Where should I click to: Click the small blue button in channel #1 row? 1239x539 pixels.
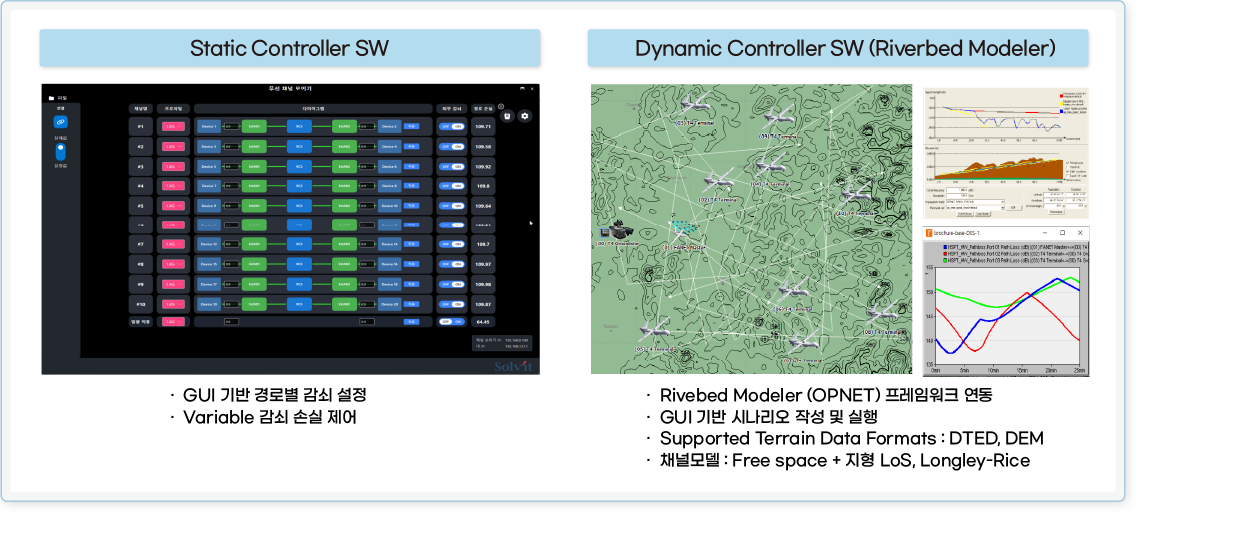[412, 126]
